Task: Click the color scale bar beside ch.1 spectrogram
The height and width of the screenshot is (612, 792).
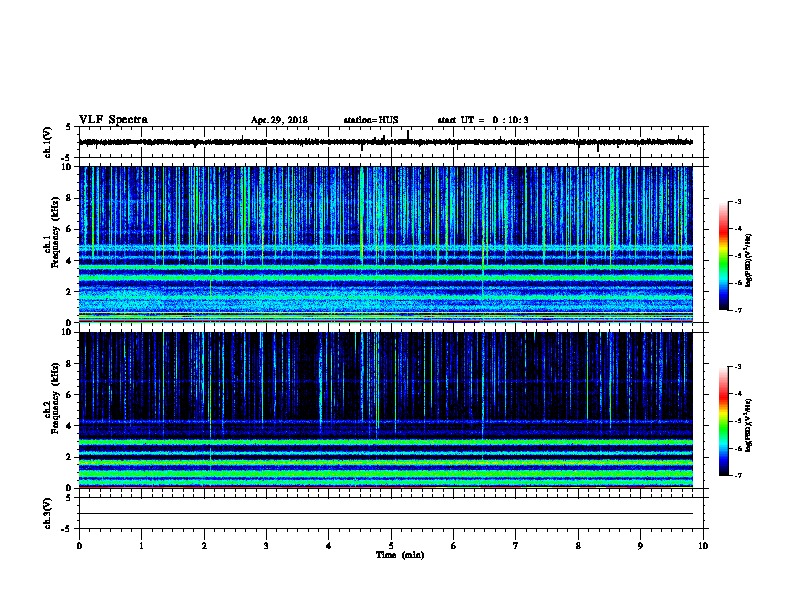Action: [724, 256]
